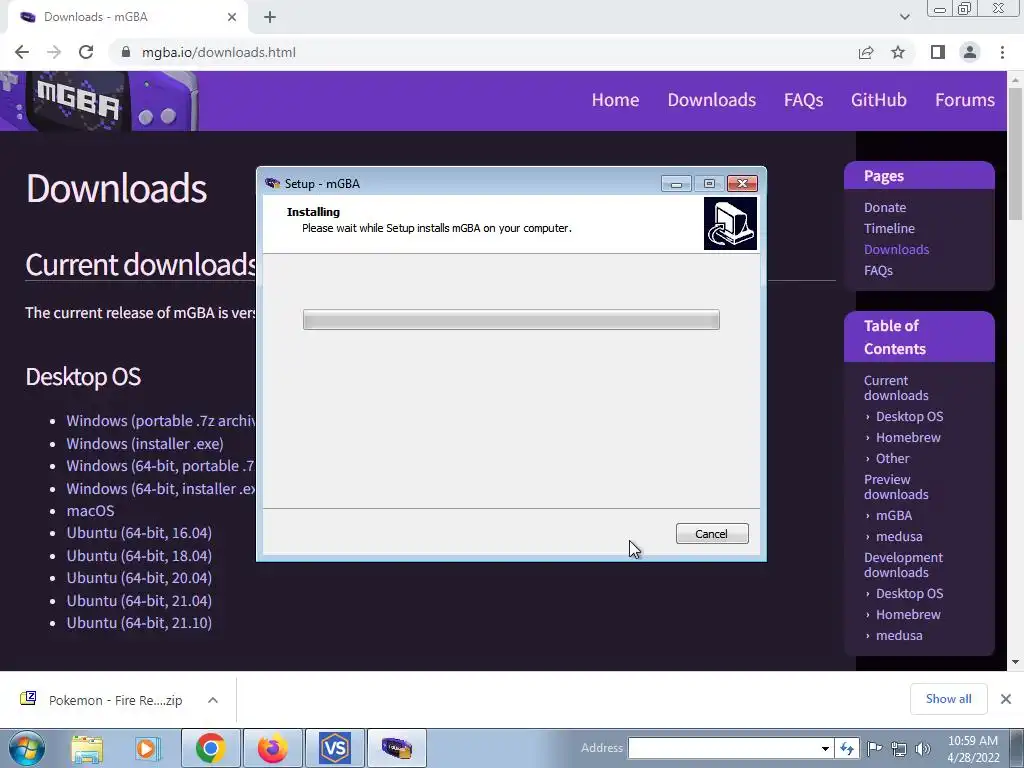Click the volume speaker tray icon
Viewport: 1024px width, 768px height.
coord(923,749)
